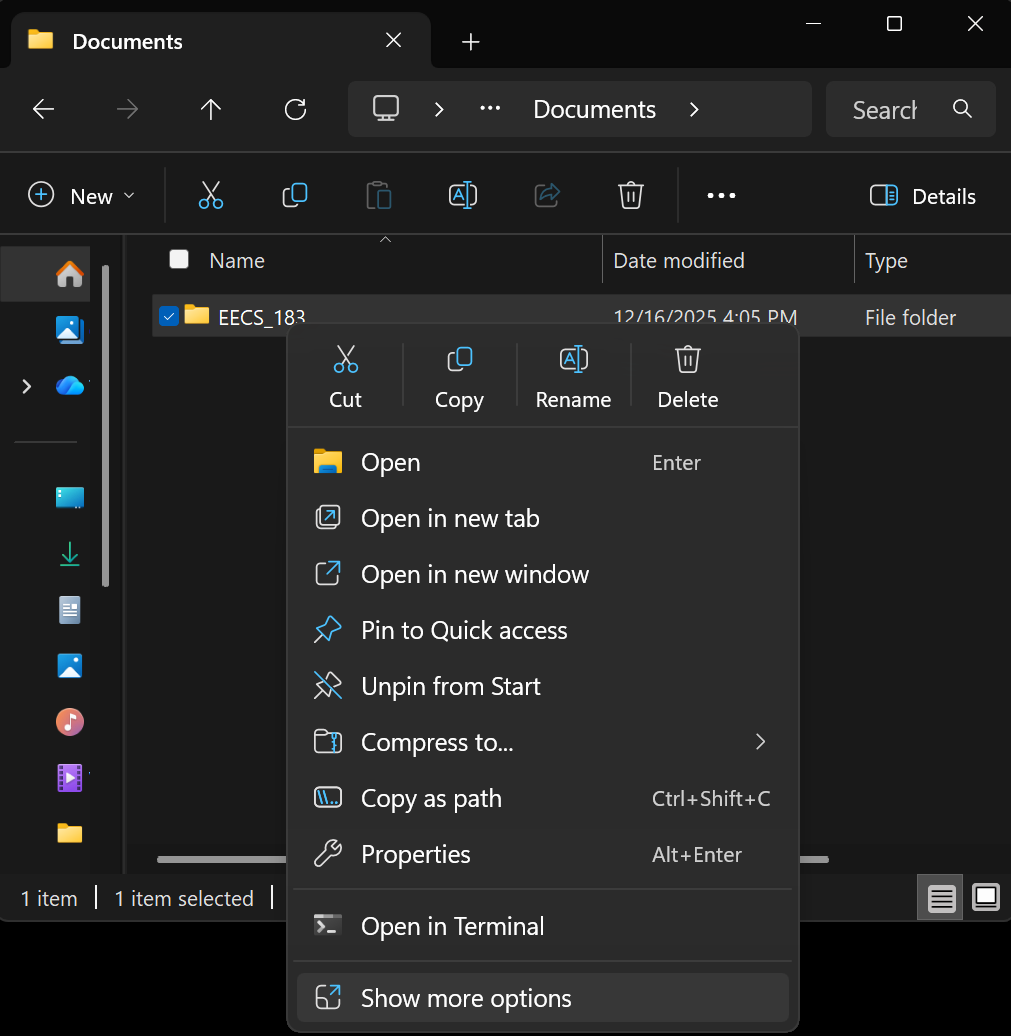Click the sidebar vertical scrollbar
The image size is (1011, 1036).
(x=105, y=426)
